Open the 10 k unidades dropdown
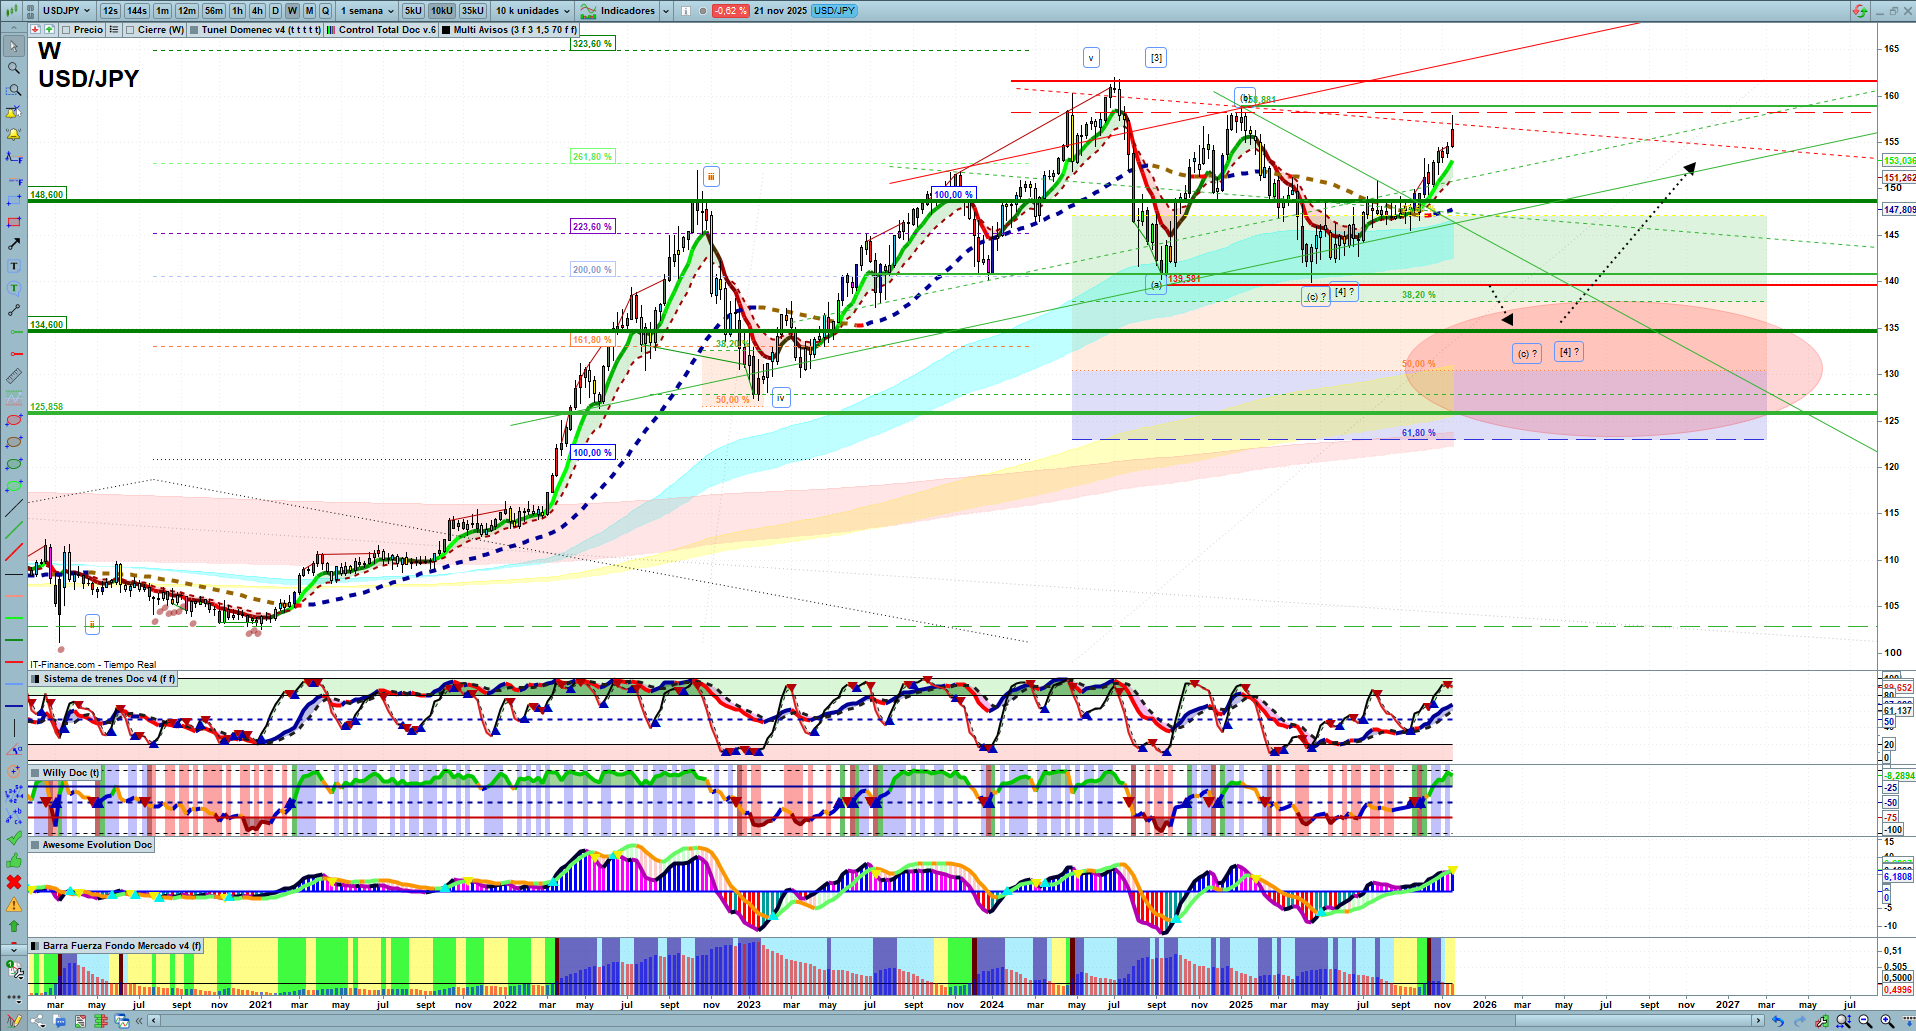 pos(533,11)
